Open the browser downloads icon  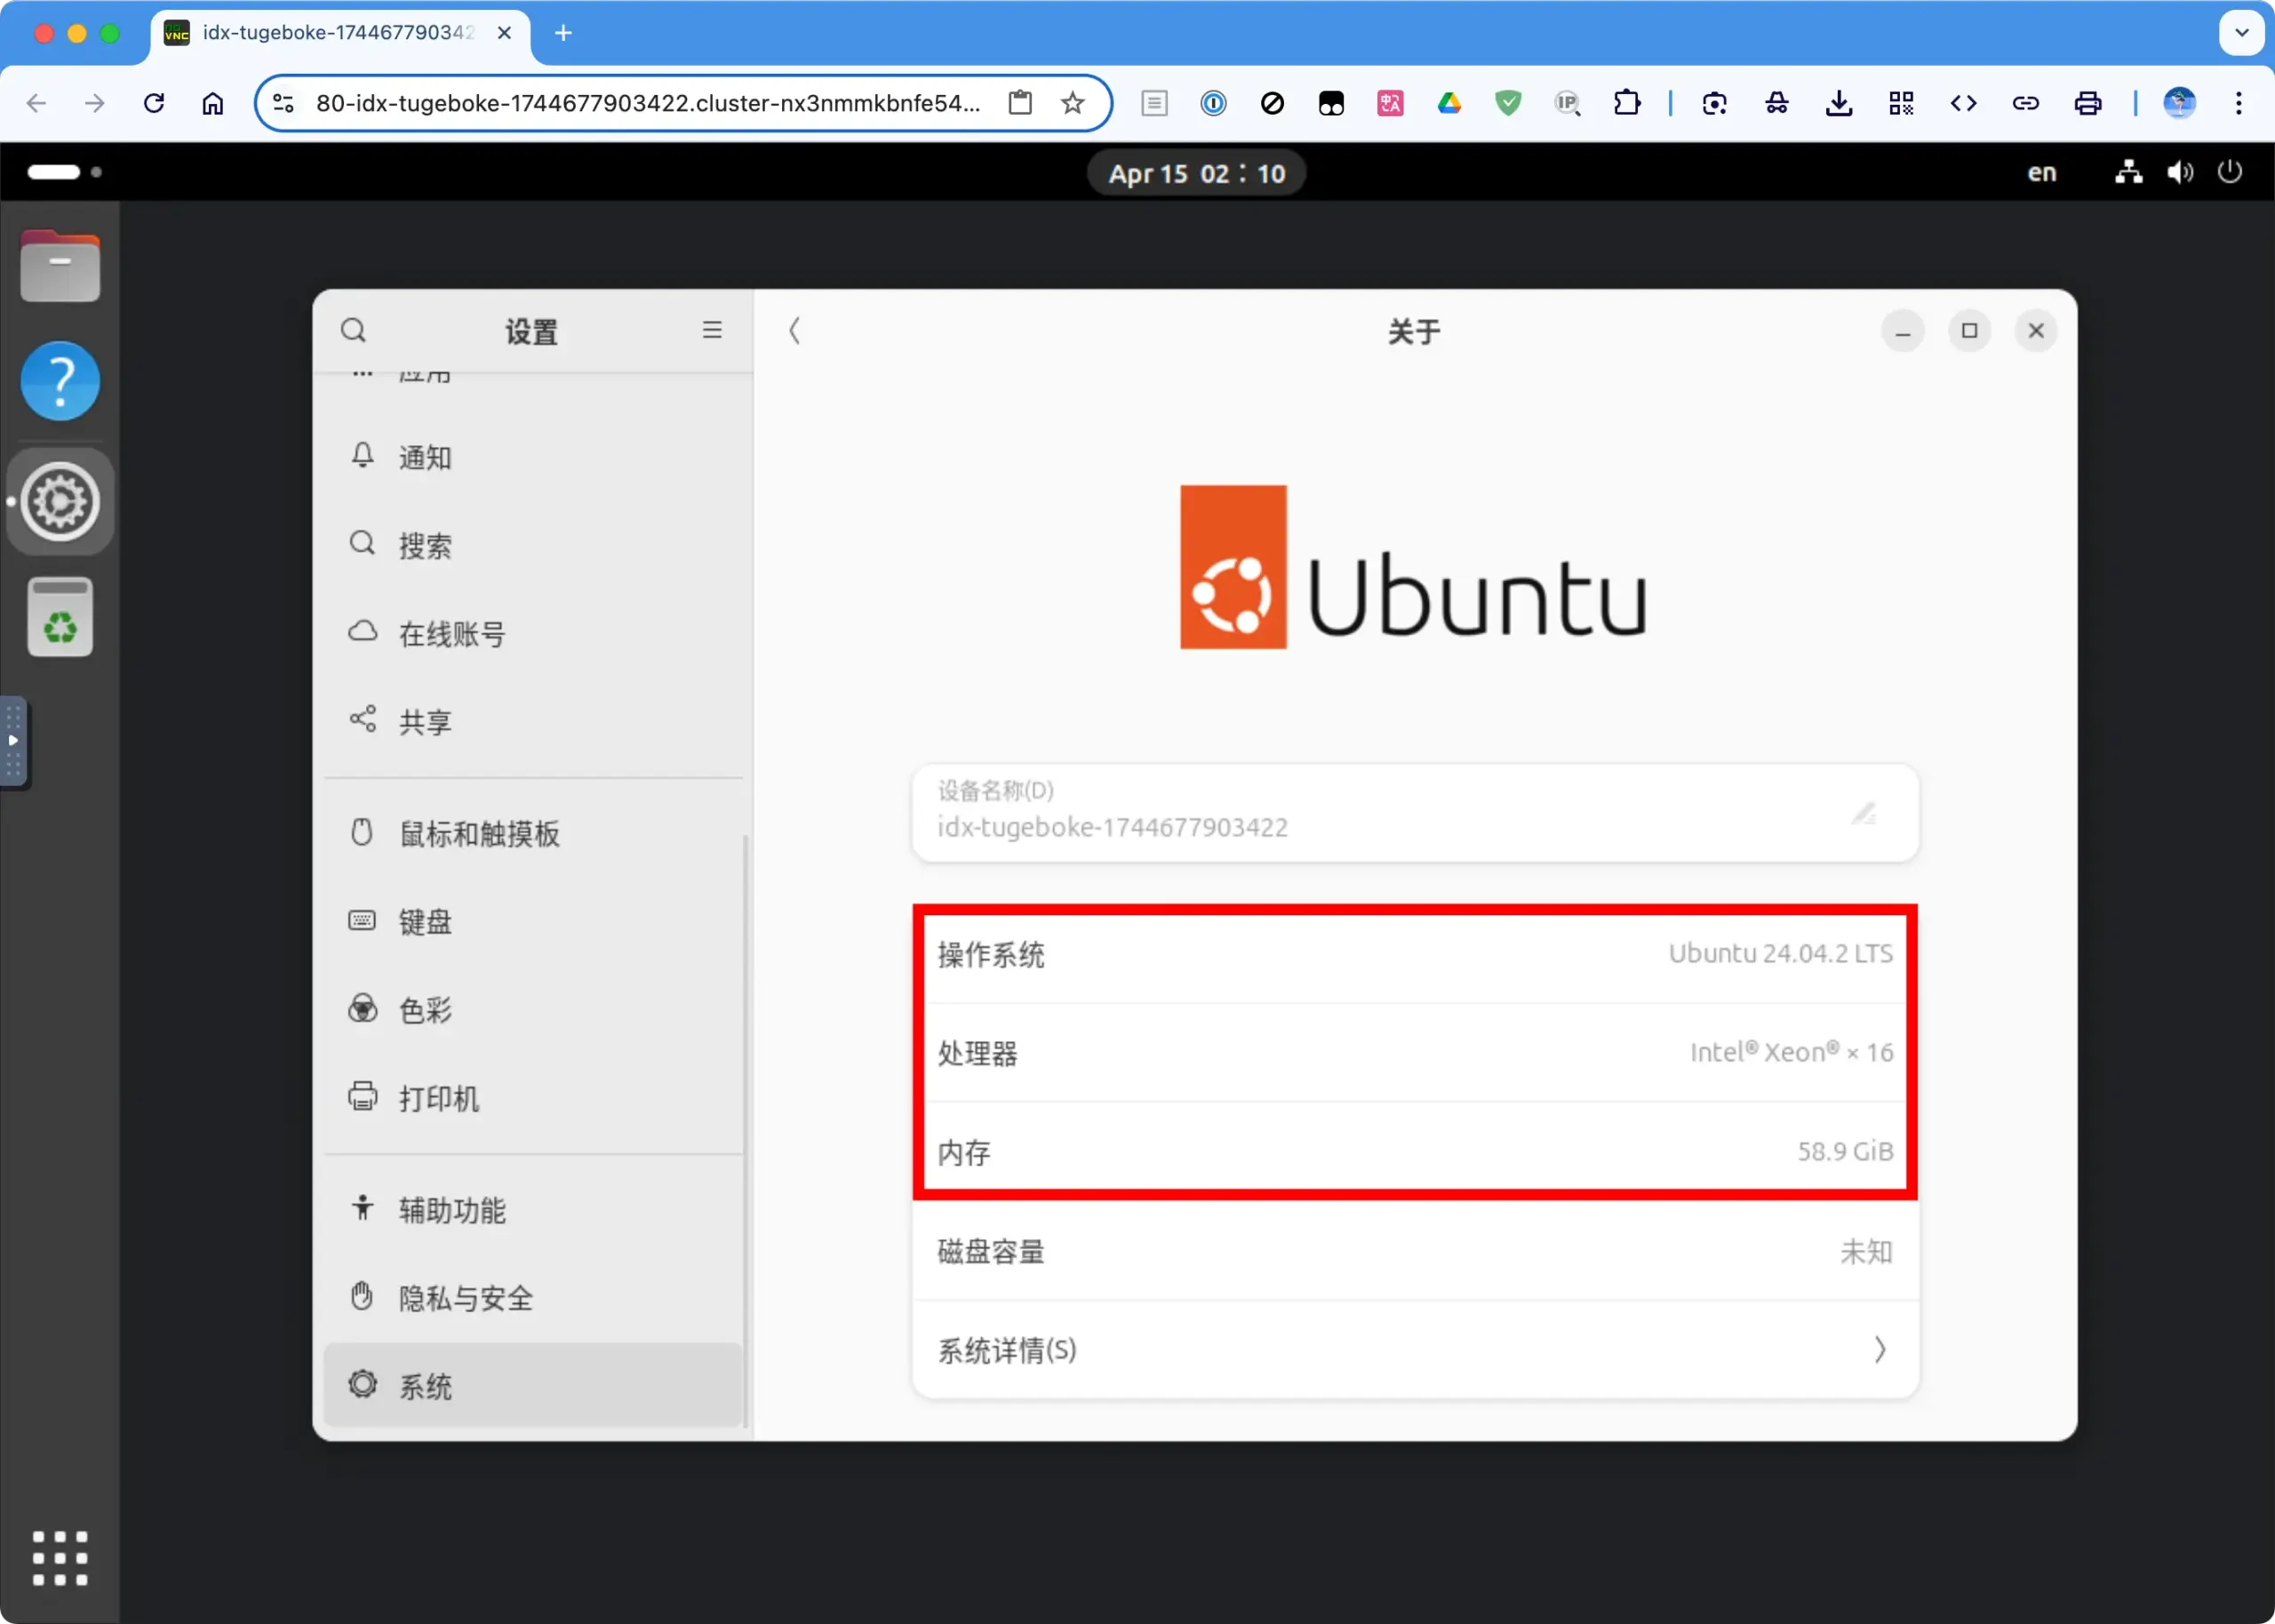click(x=1839, y=103)
